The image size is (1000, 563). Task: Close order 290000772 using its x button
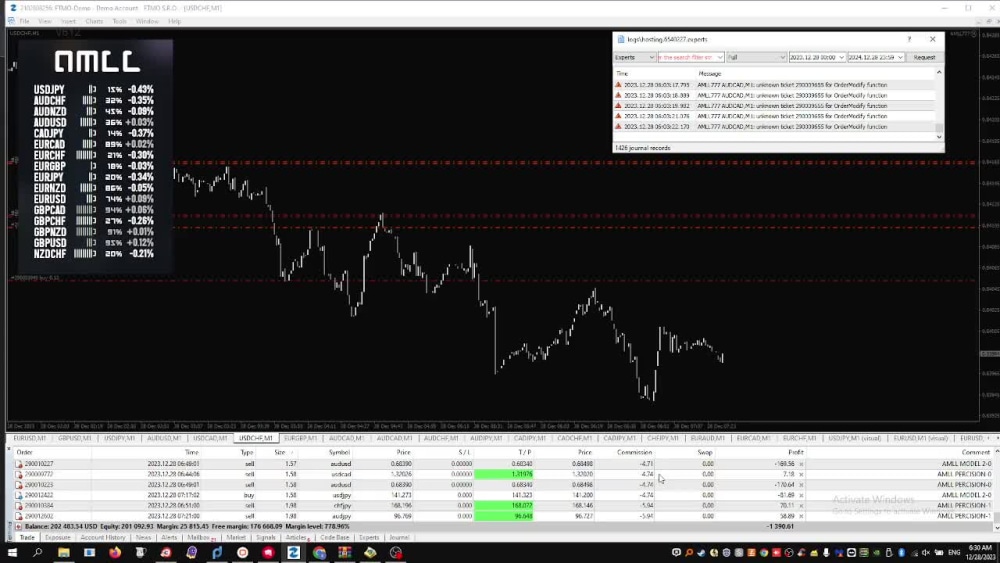[x=801, y=474]
